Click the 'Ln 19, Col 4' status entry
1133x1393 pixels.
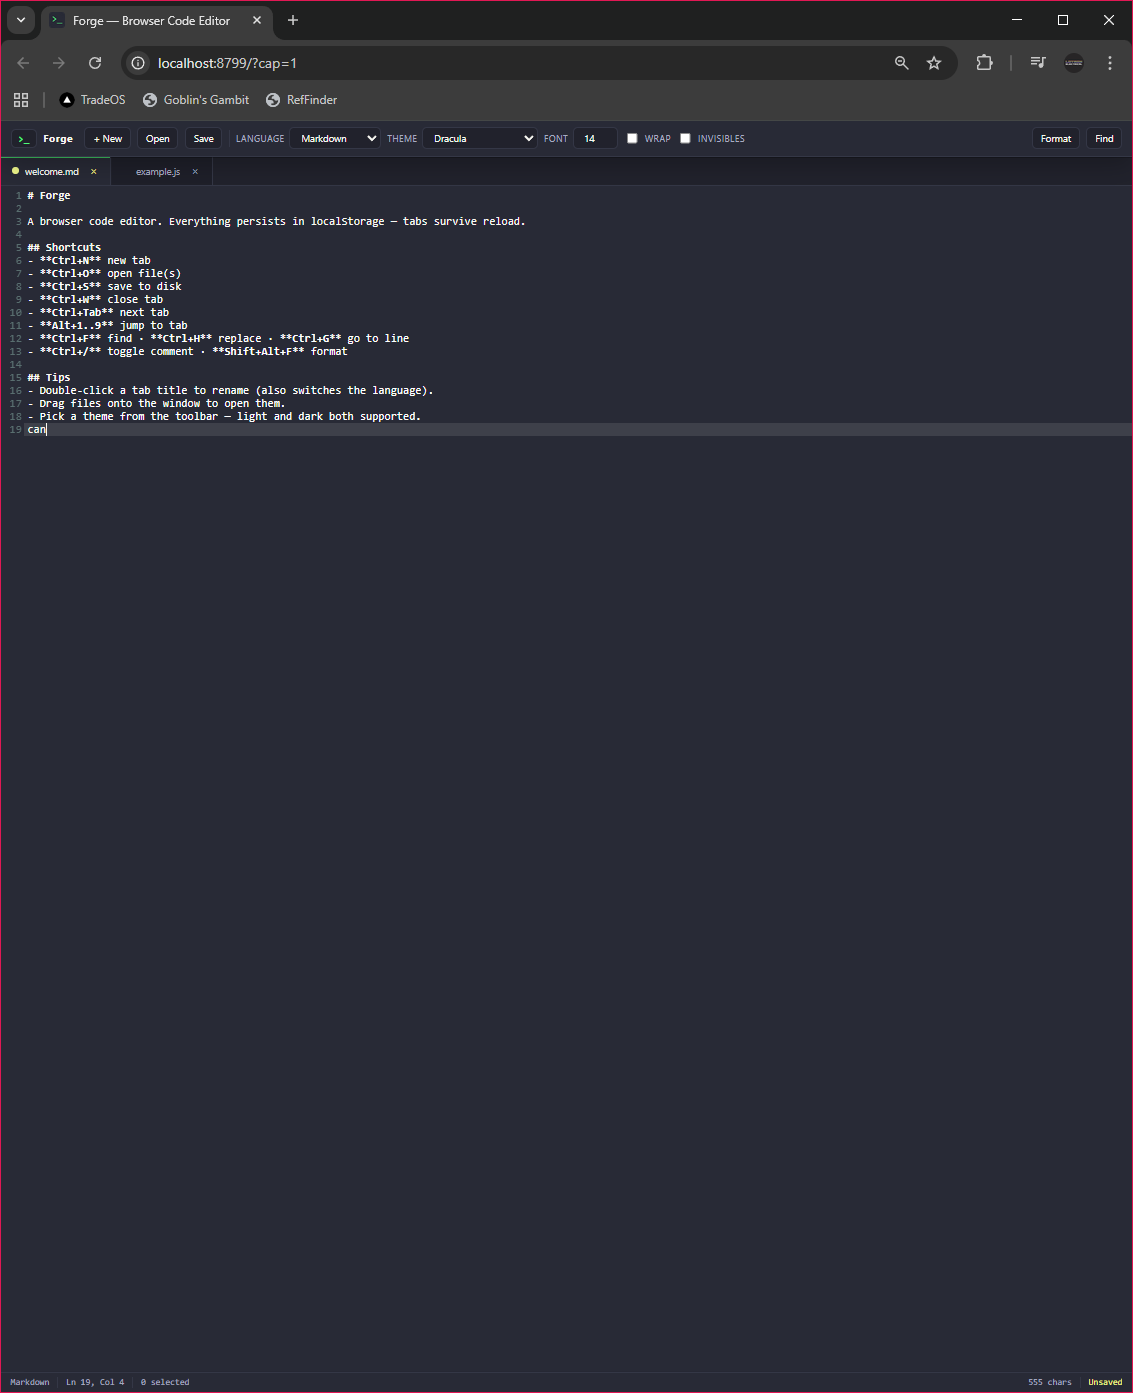point(95,1382)
